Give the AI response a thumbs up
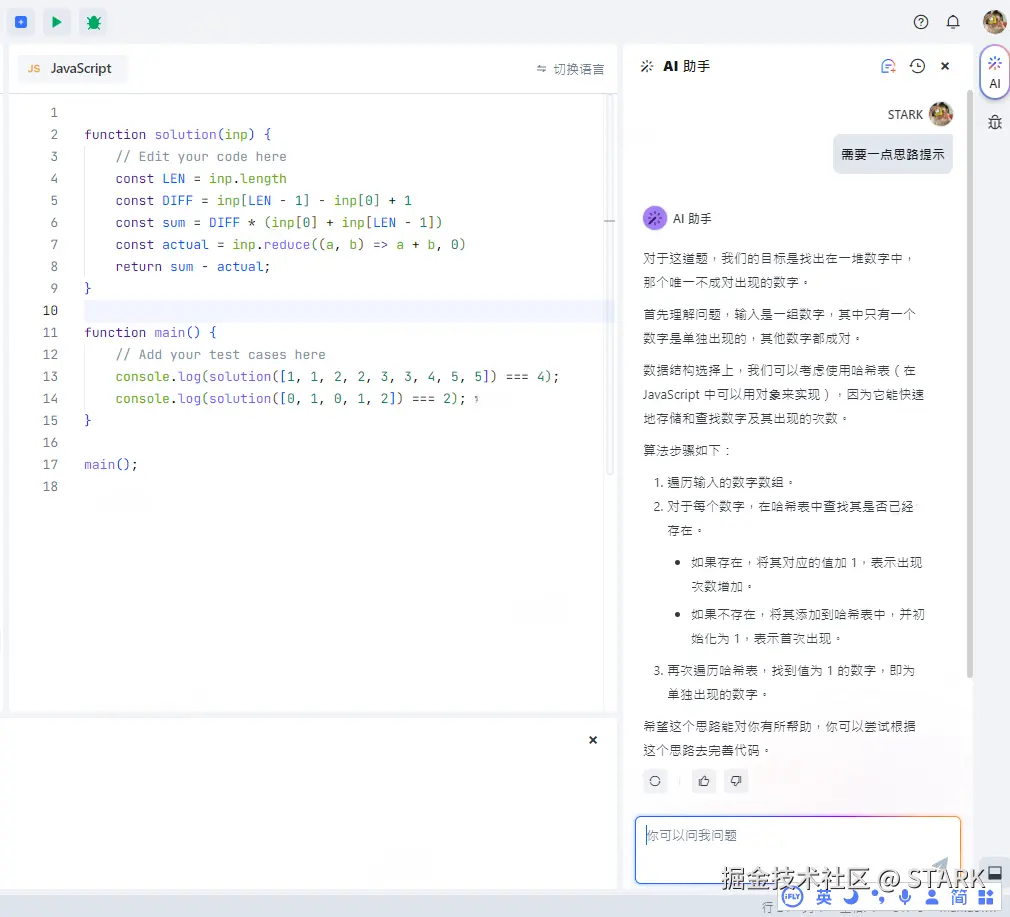 (704, 781)
